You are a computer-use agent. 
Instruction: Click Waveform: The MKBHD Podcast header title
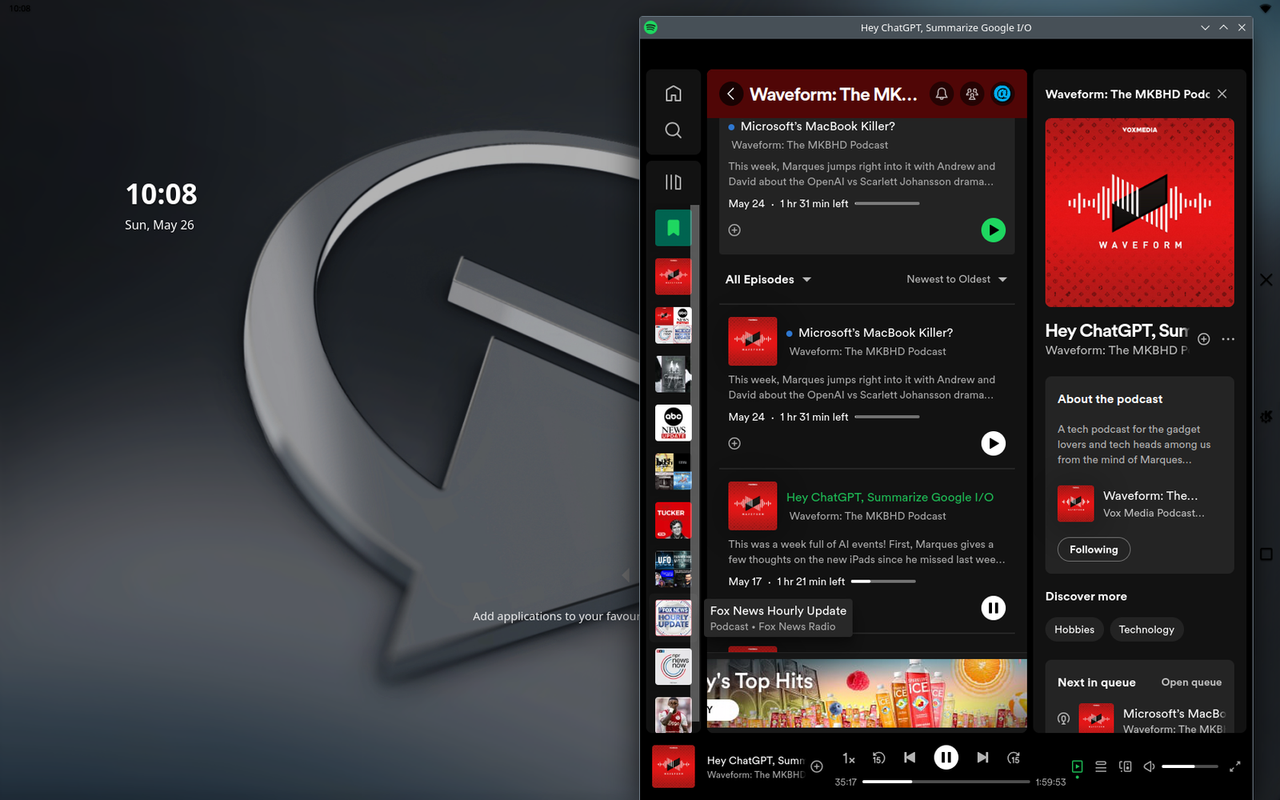pyautogui.click(x=833, y=94)
